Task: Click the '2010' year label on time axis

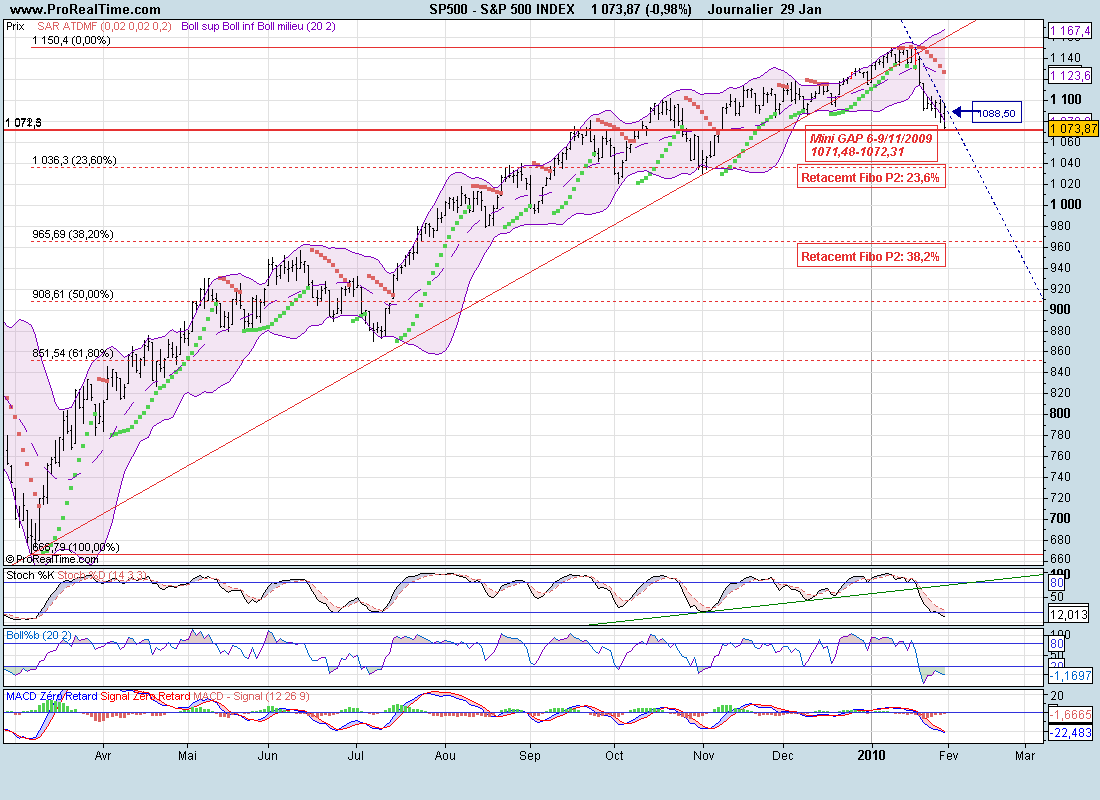Action: [872, 756]
